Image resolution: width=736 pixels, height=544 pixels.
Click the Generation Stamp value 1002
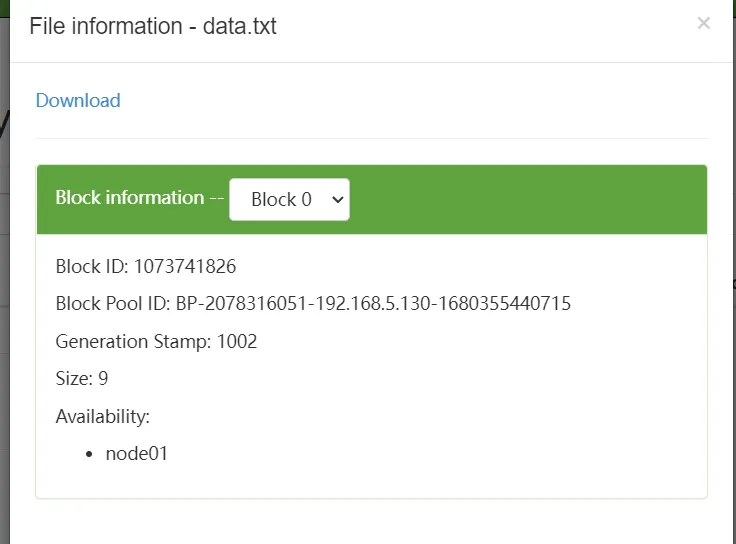tap(237, 341)
